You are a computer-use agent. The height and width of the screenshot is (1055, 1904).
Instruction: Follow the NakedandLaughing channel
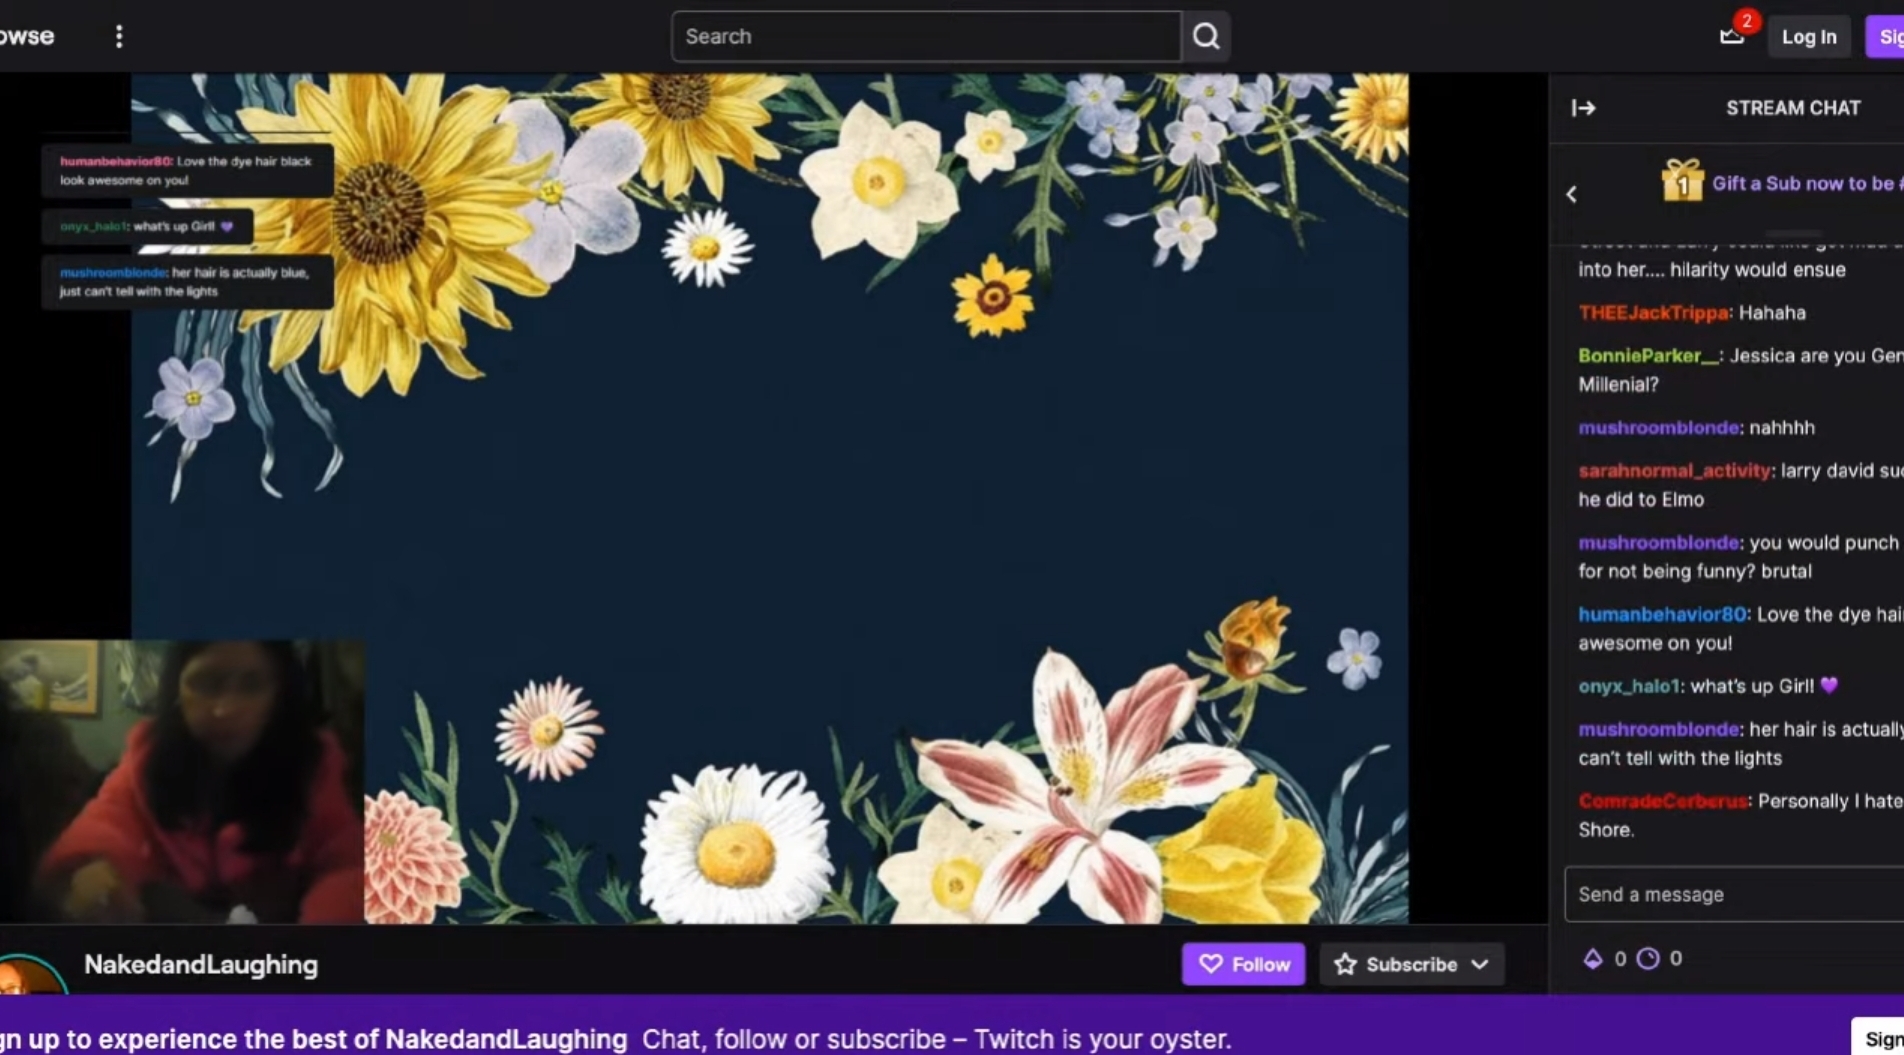click(1244, 964)
